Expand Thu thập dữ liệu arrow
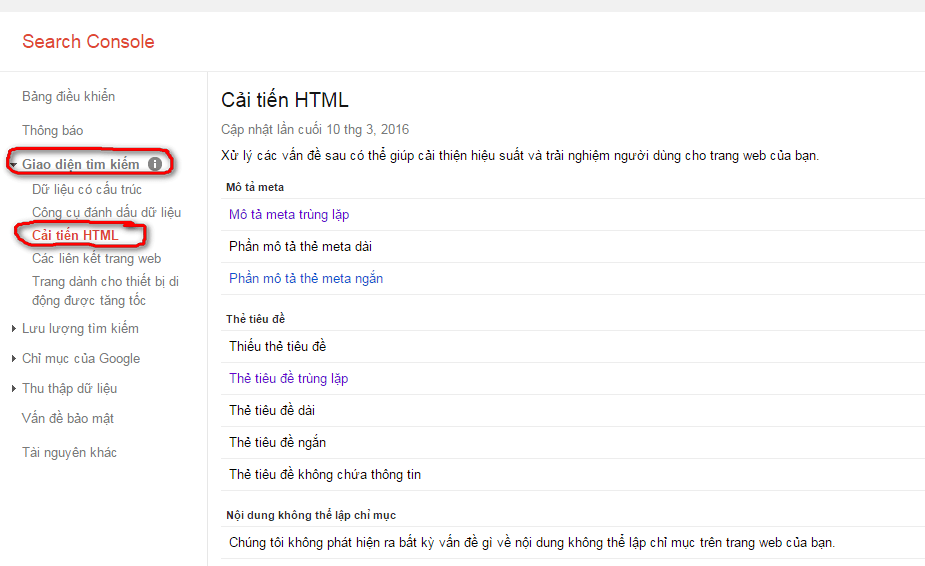Image resolution: width=925 pixels, height=566 pixels. [x=13, y=389]
